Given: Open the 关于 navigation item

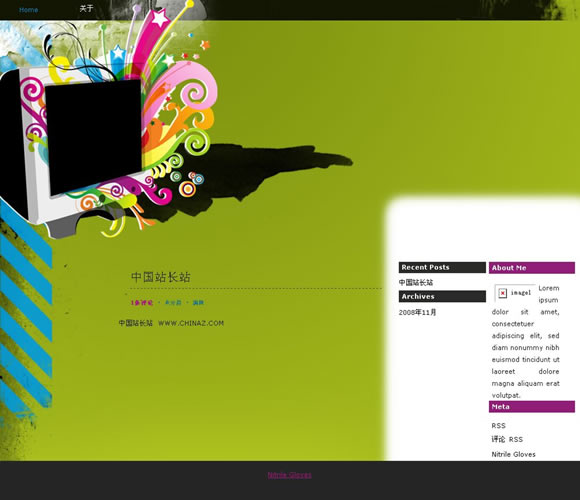Looking at the screenshot, I should (x=86, y=9).
